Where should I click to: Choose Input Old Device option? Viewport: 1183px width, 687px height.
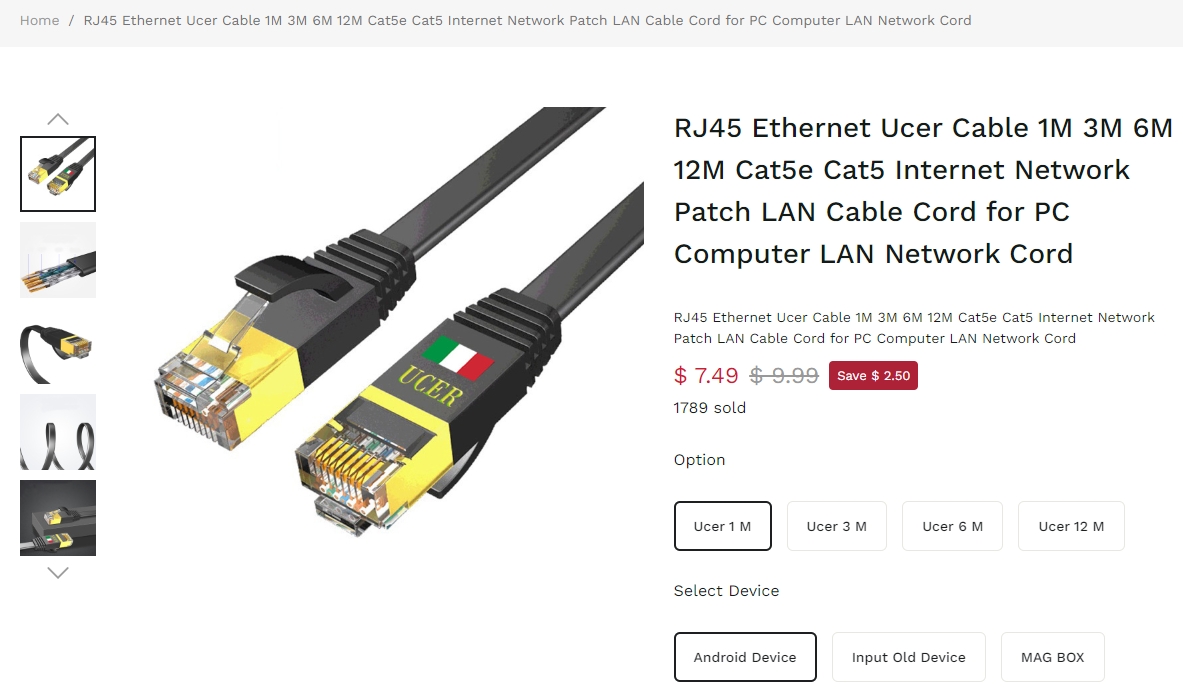point(908,657)
